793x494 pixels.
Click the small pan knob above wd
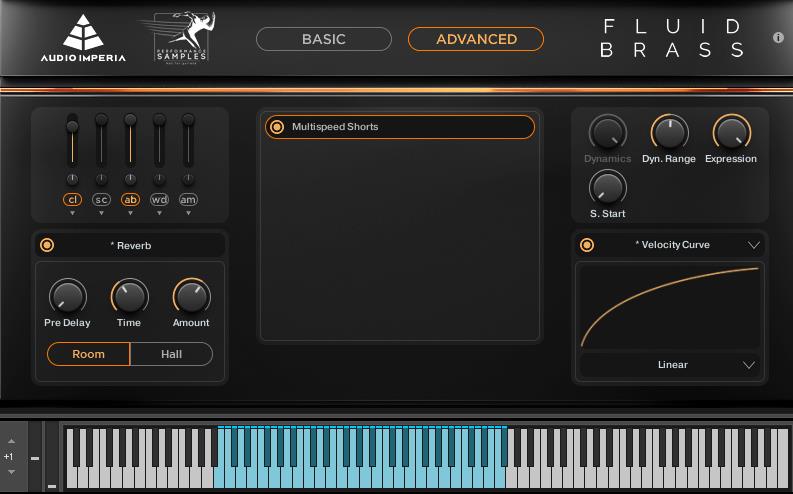coord(159,179)
